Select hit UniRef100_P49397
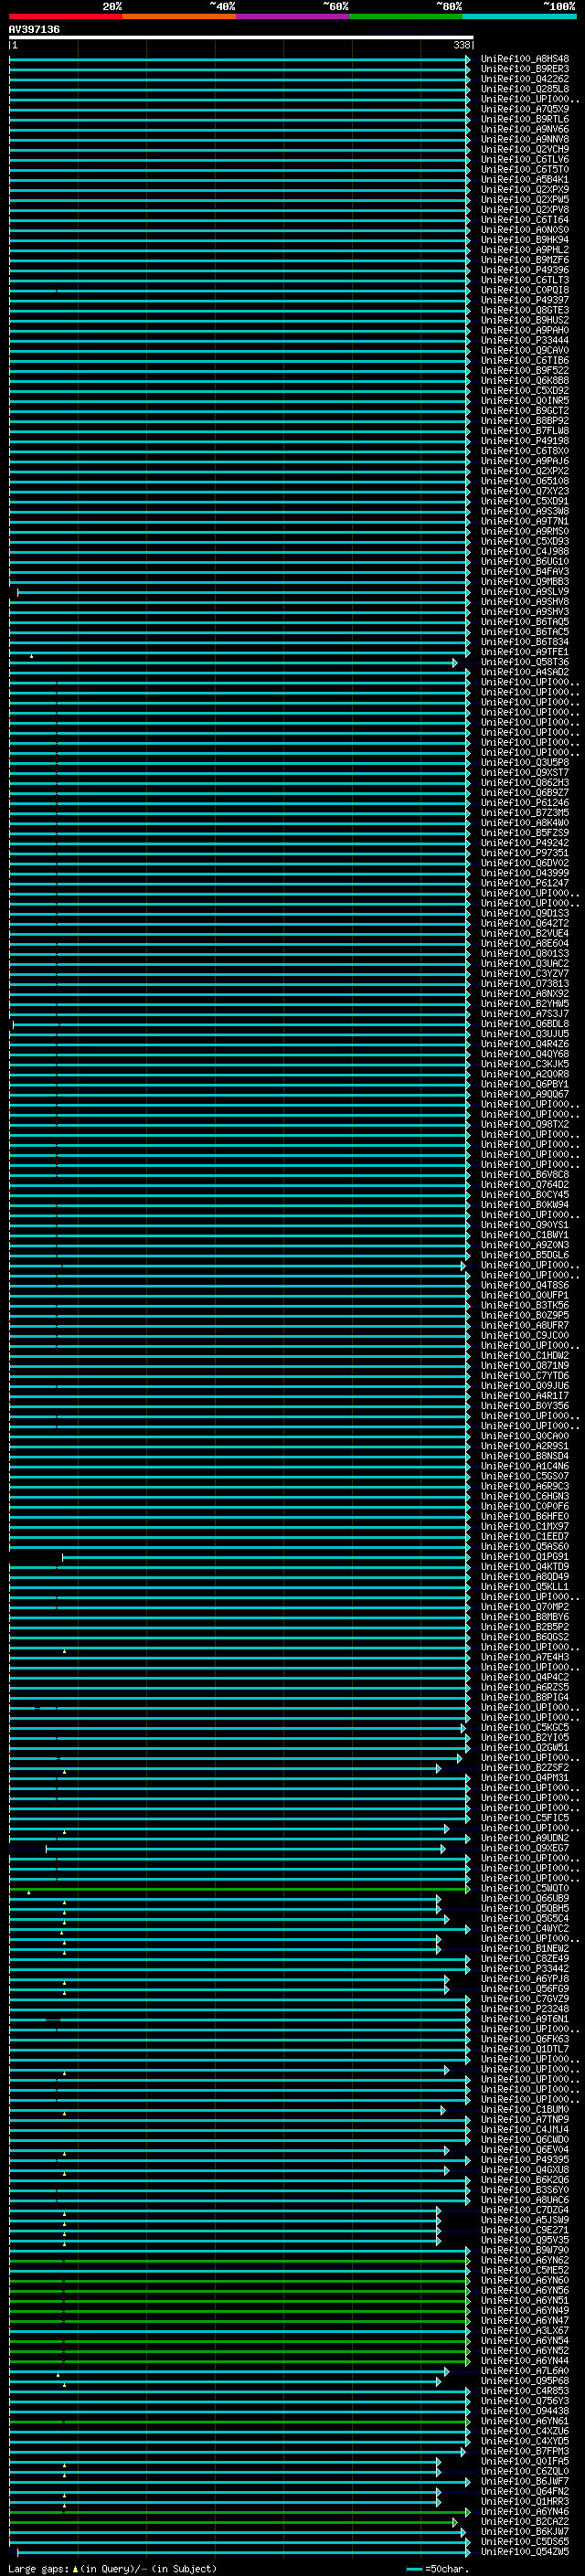 coord(525,300)
